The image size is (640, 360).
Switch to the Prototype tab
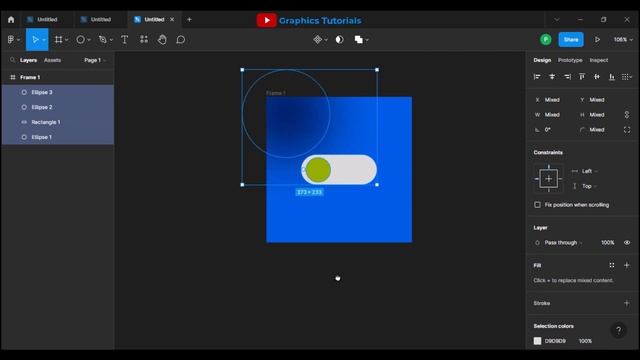pyautogui.click(x=570, y=60)
